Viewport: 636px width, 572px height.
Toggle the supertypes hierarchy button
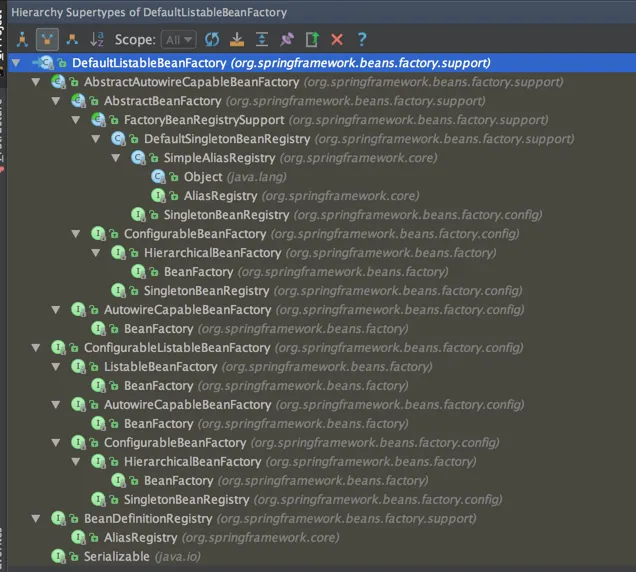46,40
